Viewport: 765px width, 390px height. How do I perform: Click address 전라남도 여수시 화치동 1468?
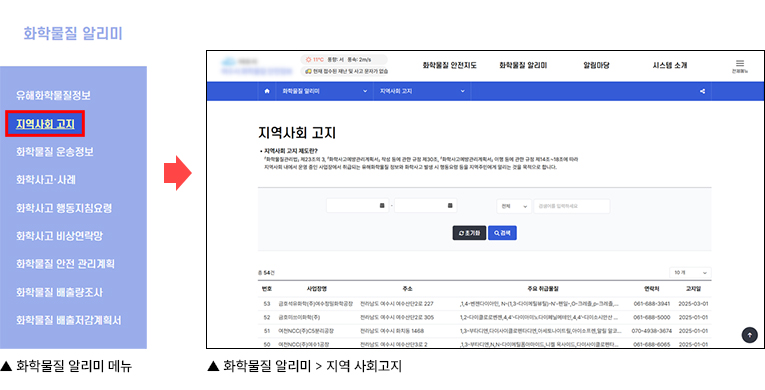pos(392,331)
